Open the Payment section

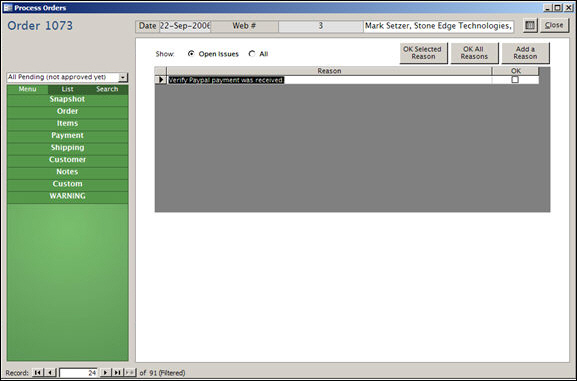[x=67, y=135]
